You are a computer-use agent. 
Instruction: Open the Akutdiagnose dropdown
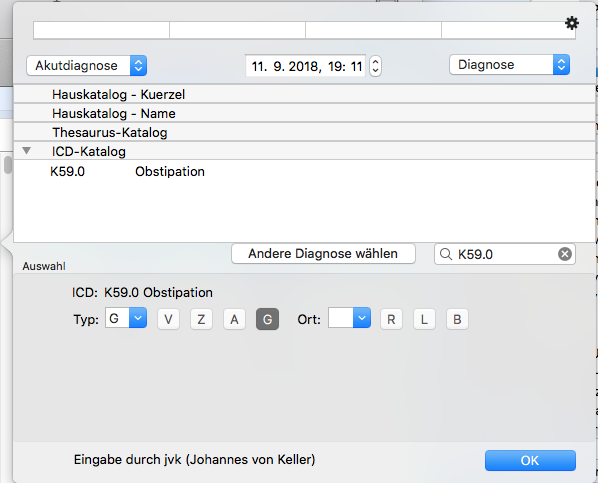pos(87,66)
